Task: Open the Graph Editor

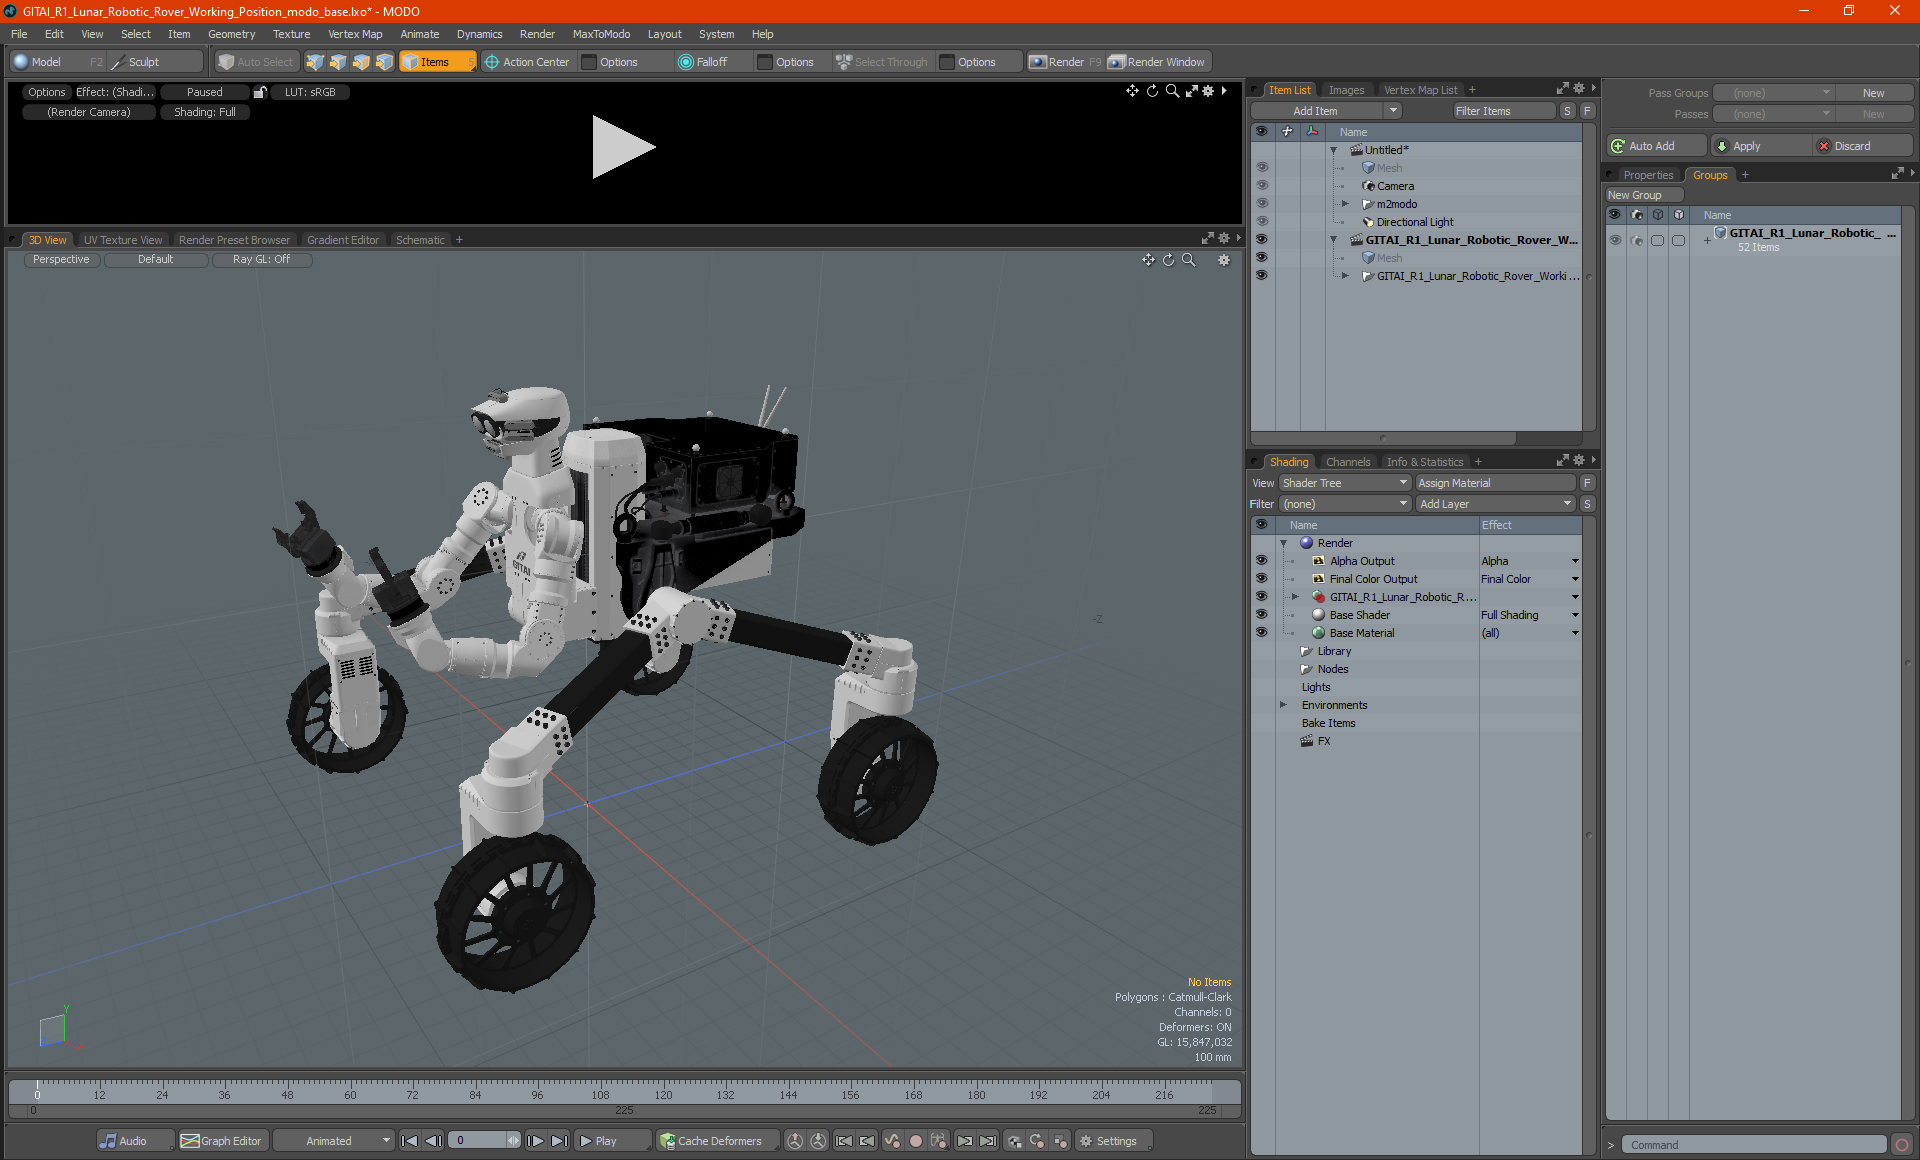Action: (221, 1141)
